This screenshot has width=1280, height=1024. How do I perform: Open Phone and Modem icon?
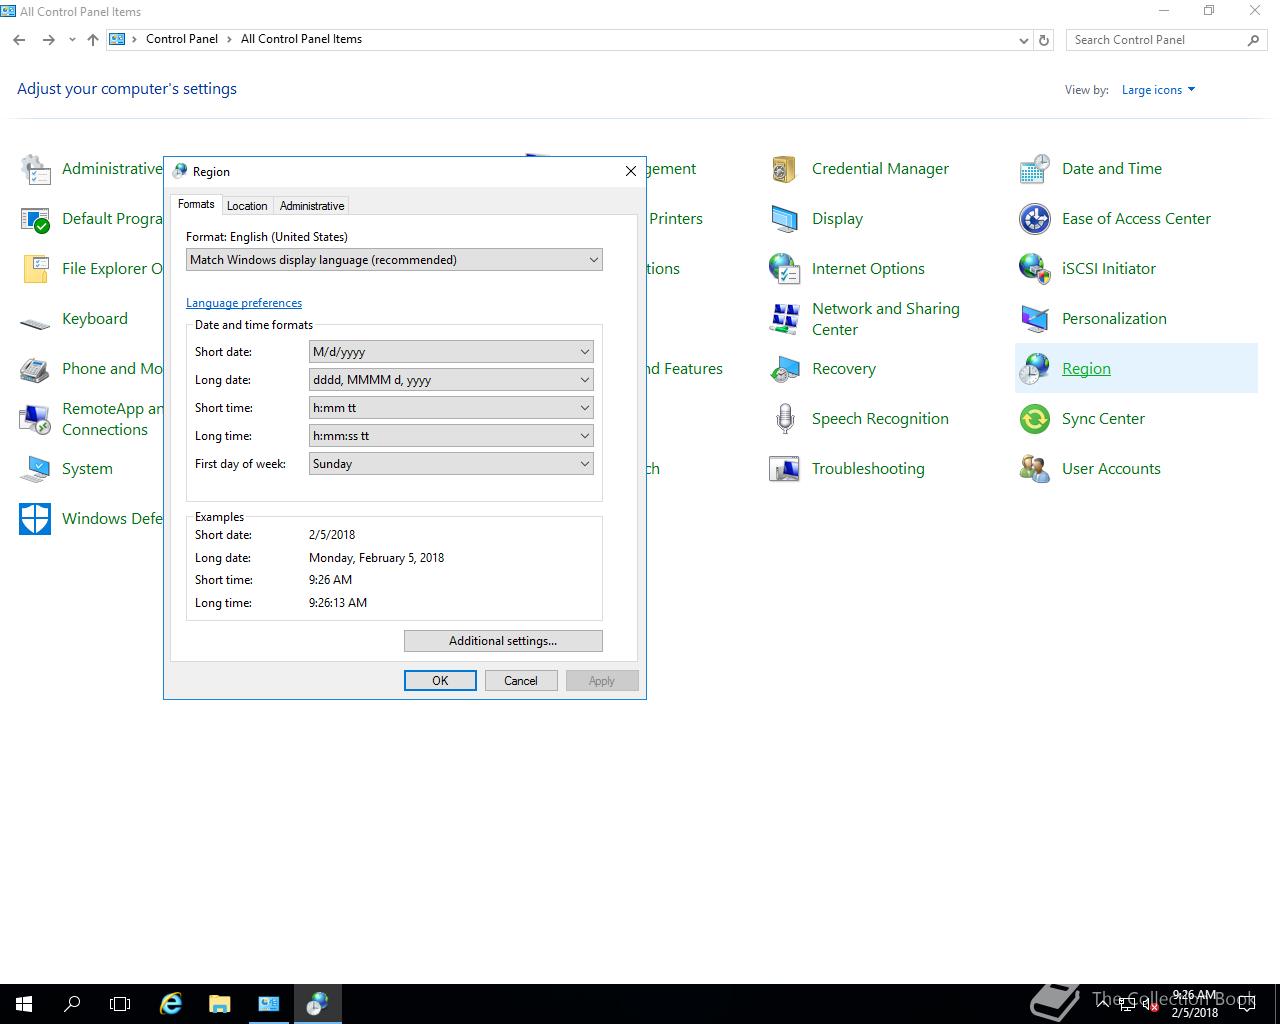click(x=36, y=369)
